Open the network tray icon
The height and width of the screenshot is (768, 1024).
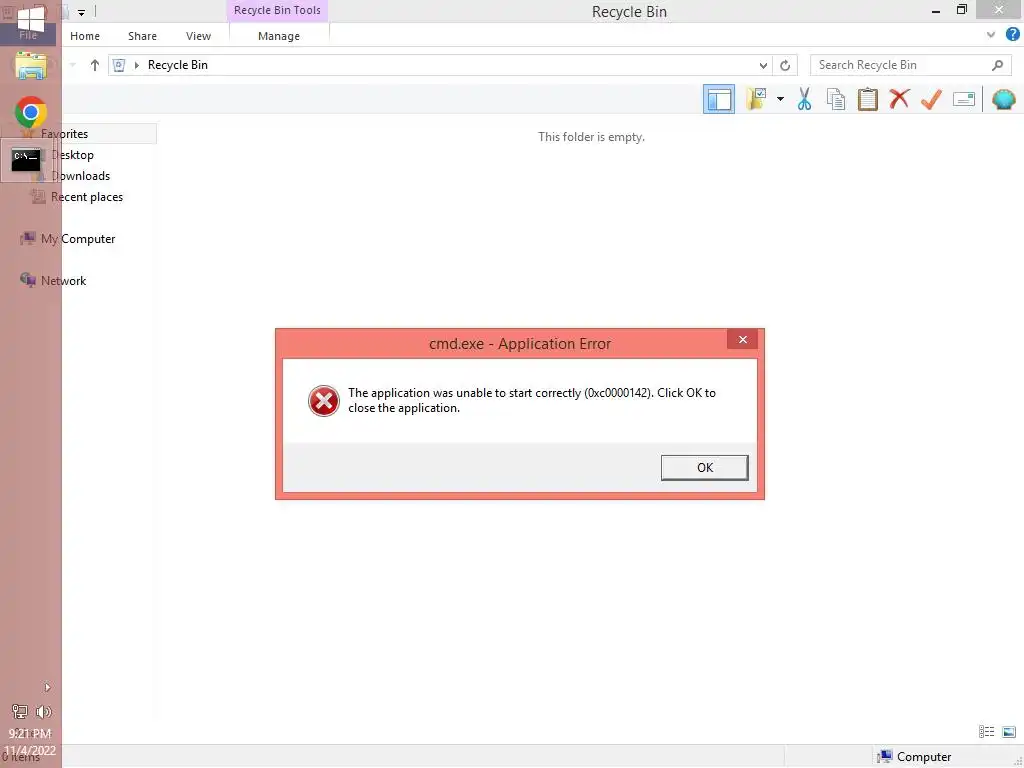click(20, 712)
